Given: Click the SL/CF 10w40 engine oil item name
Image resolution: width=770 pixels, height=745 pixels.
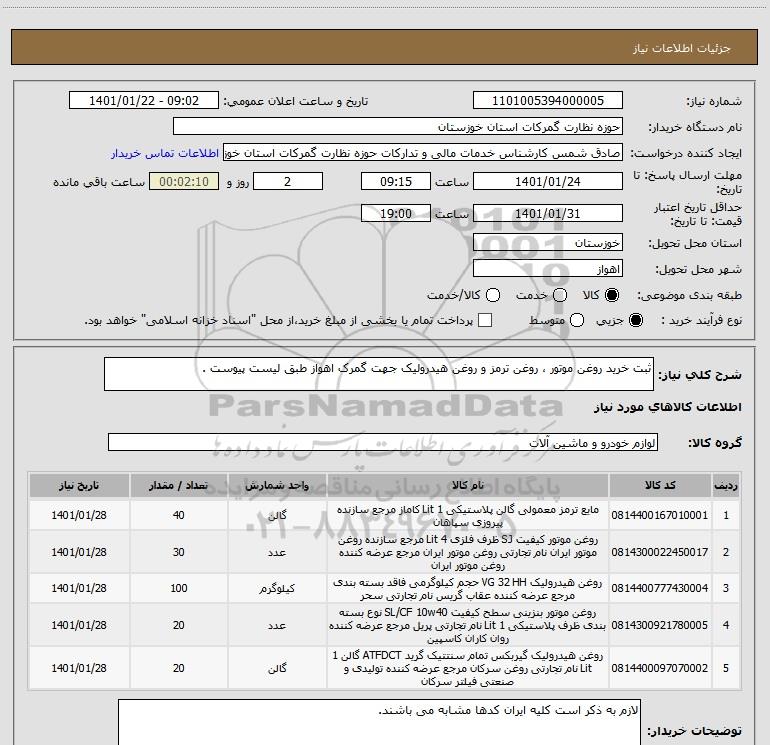Looking at the screenshot, I should tap(468, 626).
